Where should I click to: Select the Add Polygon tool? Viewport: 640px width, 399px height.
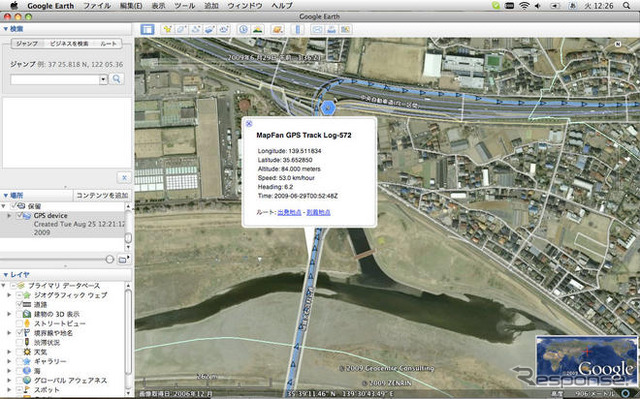click(181, 29)
